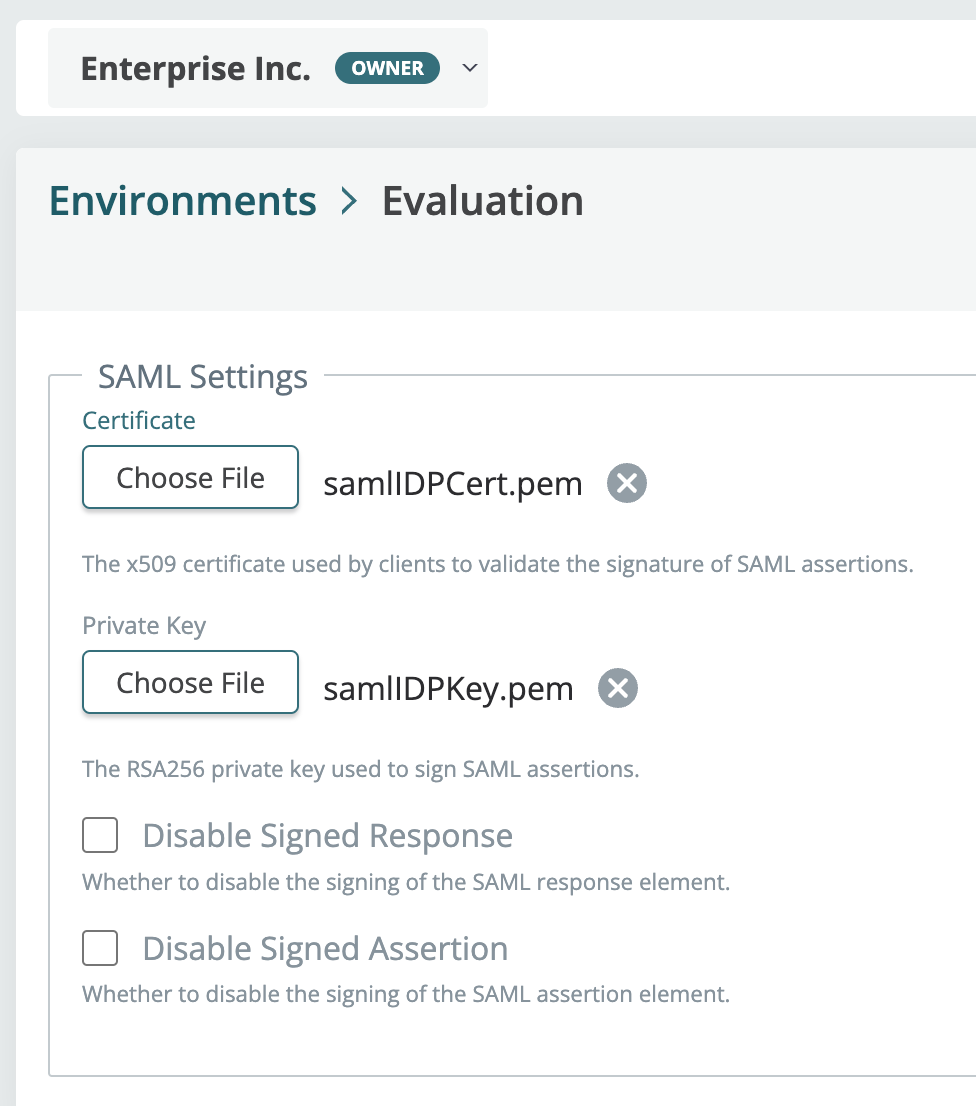Viewport: 976px width, 1106px height.
Task: Click the OWNER role badge
Action: 387,68
